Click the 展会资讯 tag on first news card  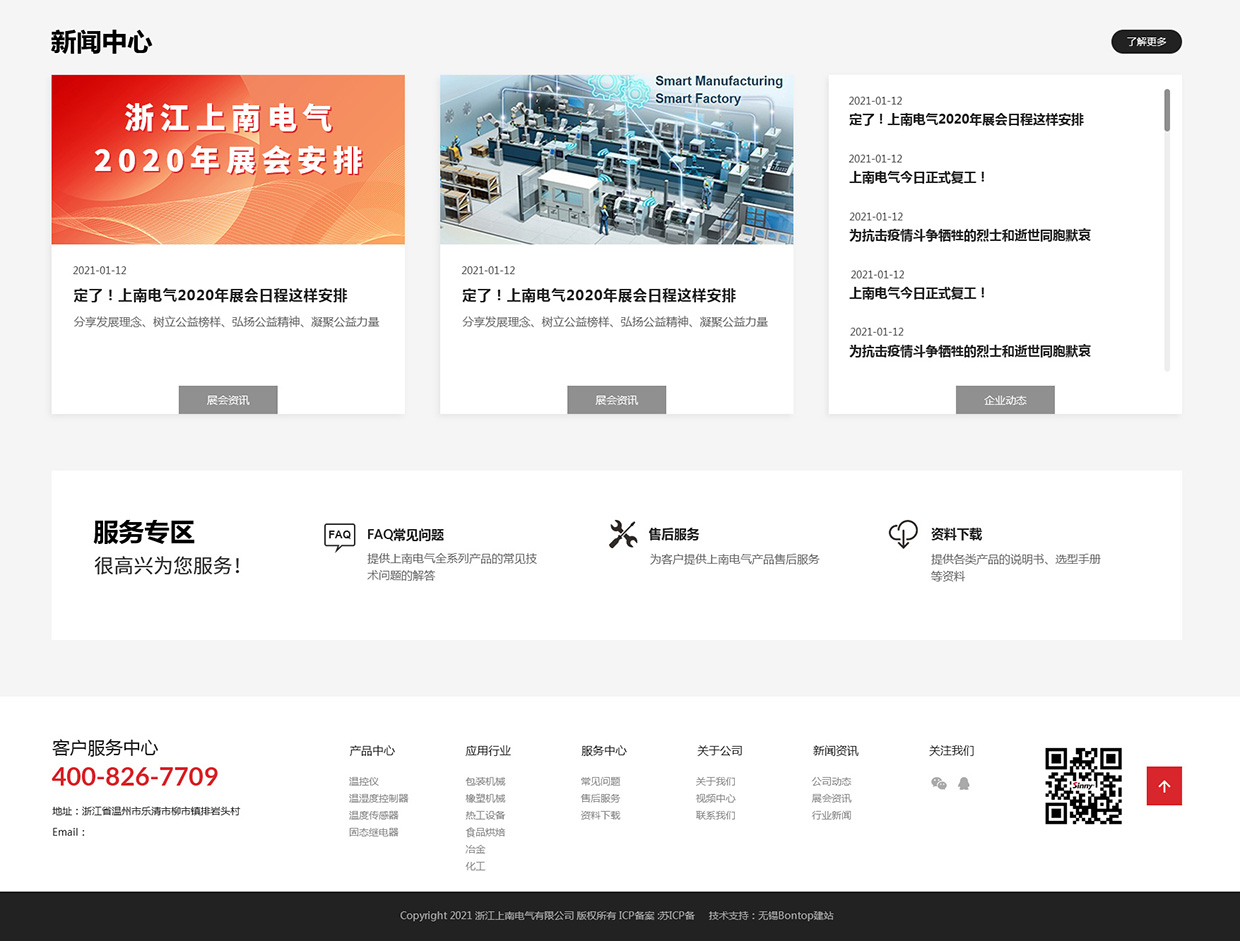[x=228, y=399]
